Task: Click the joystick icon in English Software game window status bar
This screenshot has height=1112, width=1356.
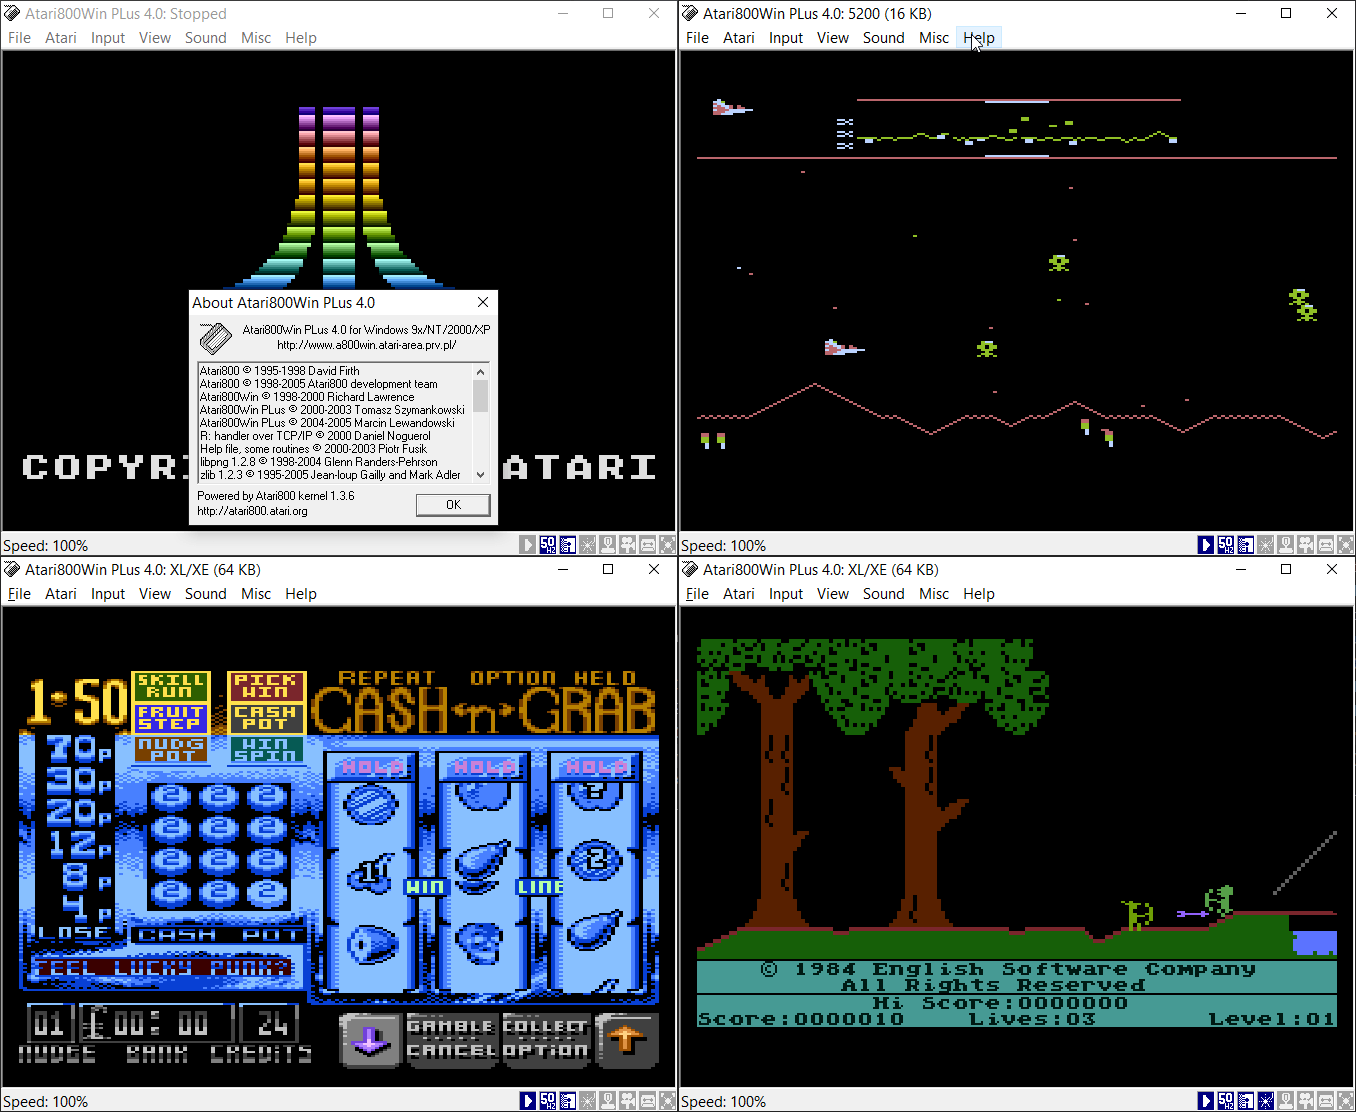Action: tap(1285, 1101)
